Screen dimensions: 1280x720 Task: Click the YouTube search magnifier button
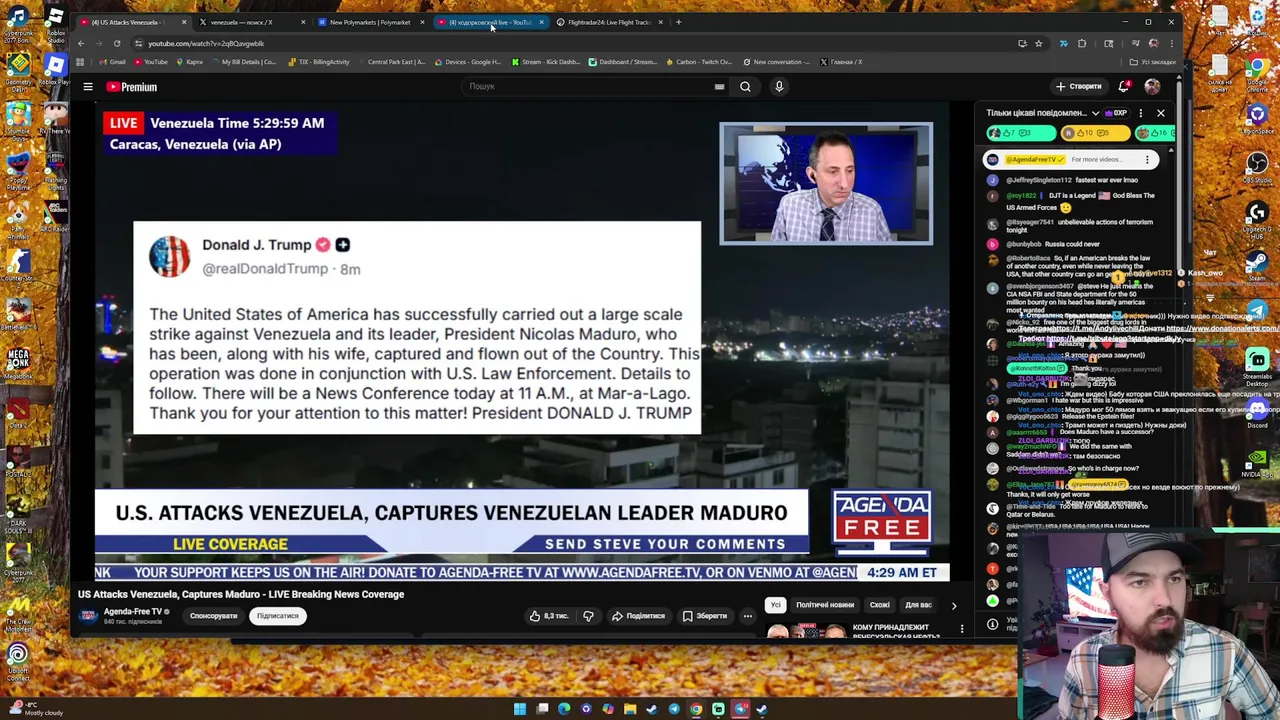[745, 87]
